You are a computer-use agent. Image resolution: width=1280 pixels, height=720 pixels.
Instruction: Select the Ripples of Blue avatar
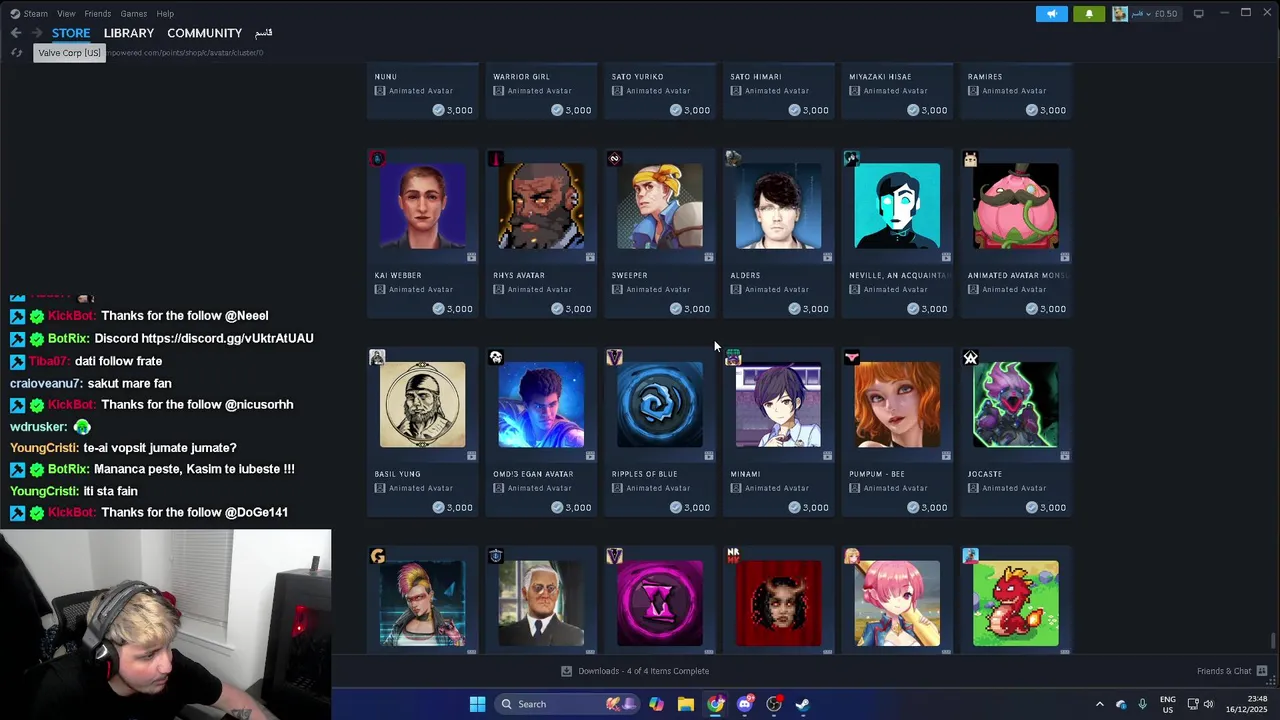tap(660, 405)
